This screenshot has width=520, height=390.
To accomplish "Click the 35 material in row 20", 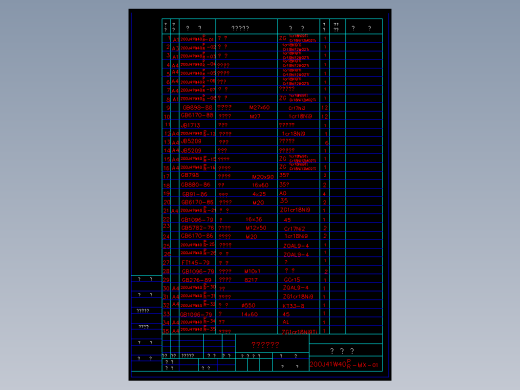I will click(284, 201).
